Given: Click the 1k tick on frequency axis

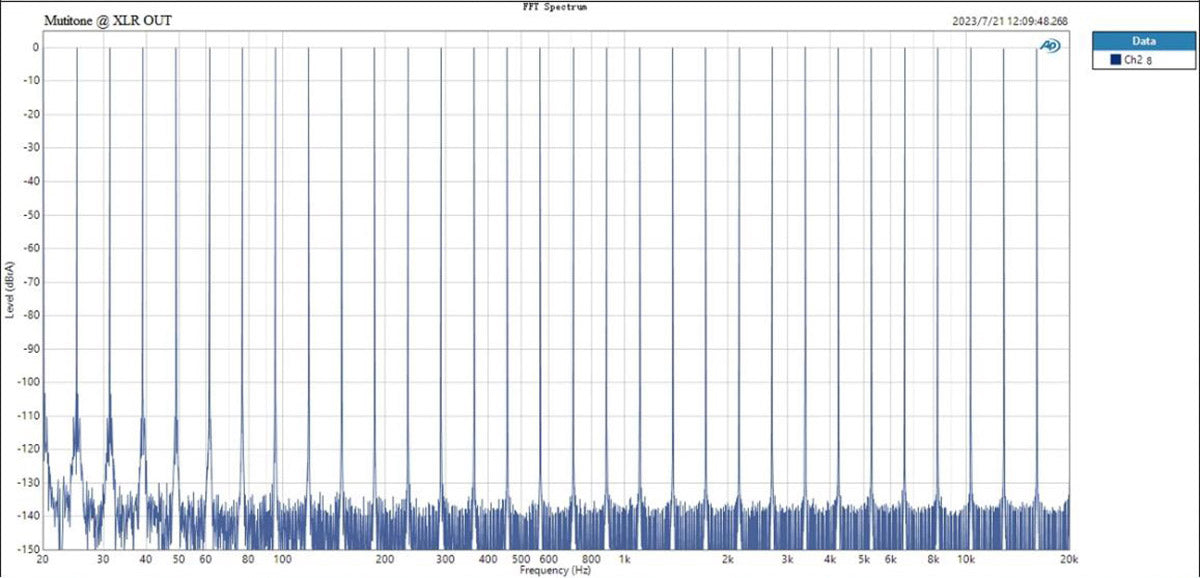Looking at the screenshot, I should [x=625, y=559].
